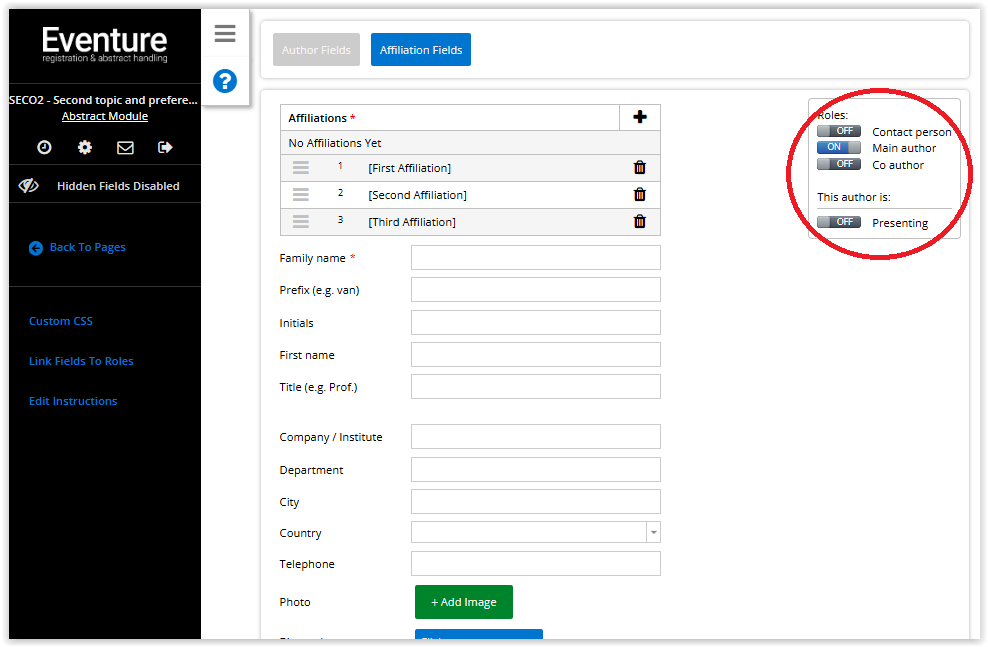Open settings gear icon in sidebar
The height and width of the screenshot is (647, 988).
click(85, 147)
